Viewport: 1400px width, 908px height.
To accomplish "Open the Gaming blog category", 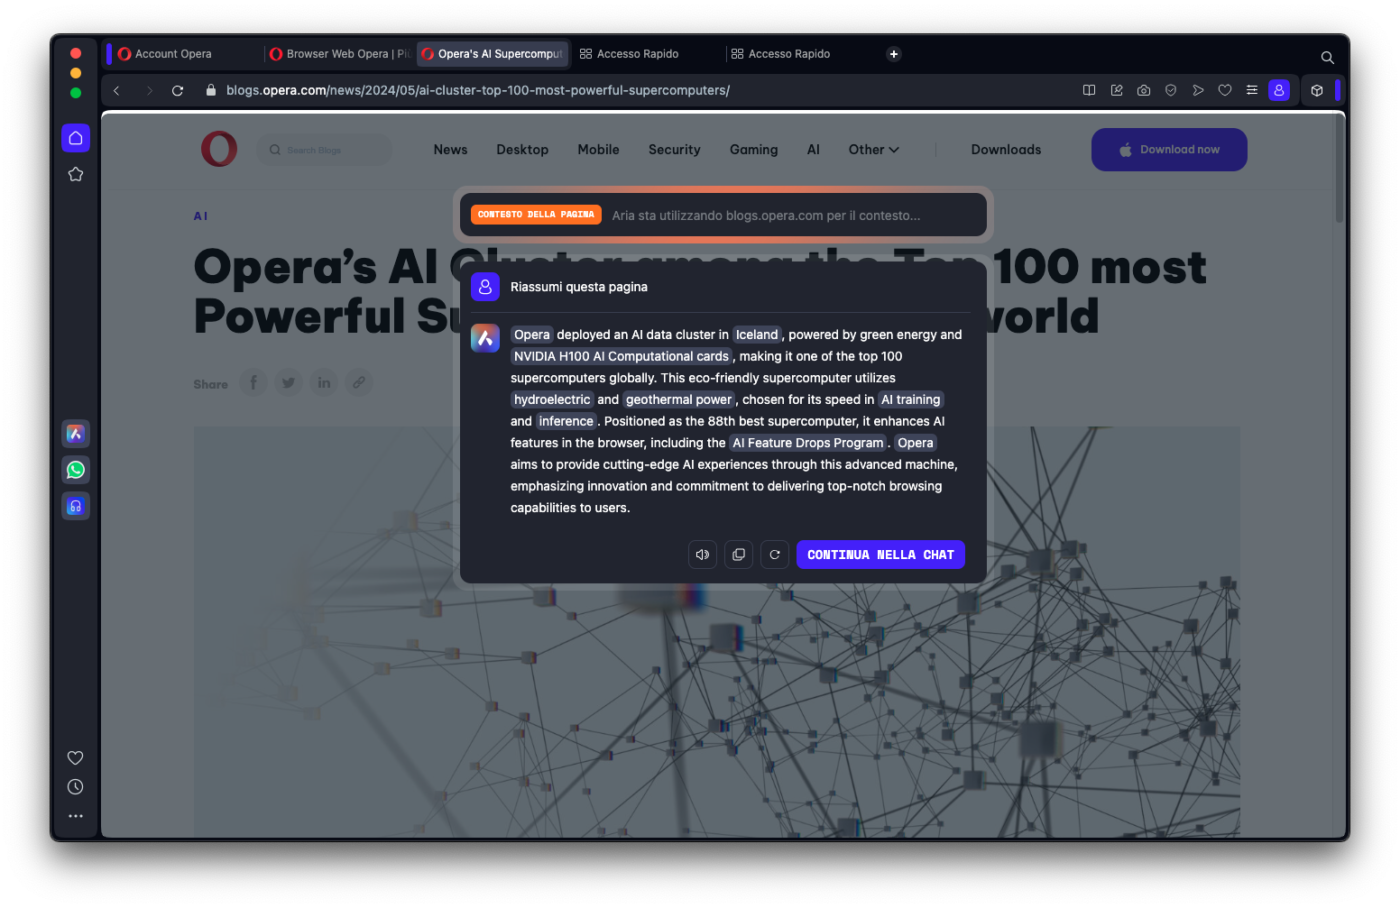I will tap(753, 149).
